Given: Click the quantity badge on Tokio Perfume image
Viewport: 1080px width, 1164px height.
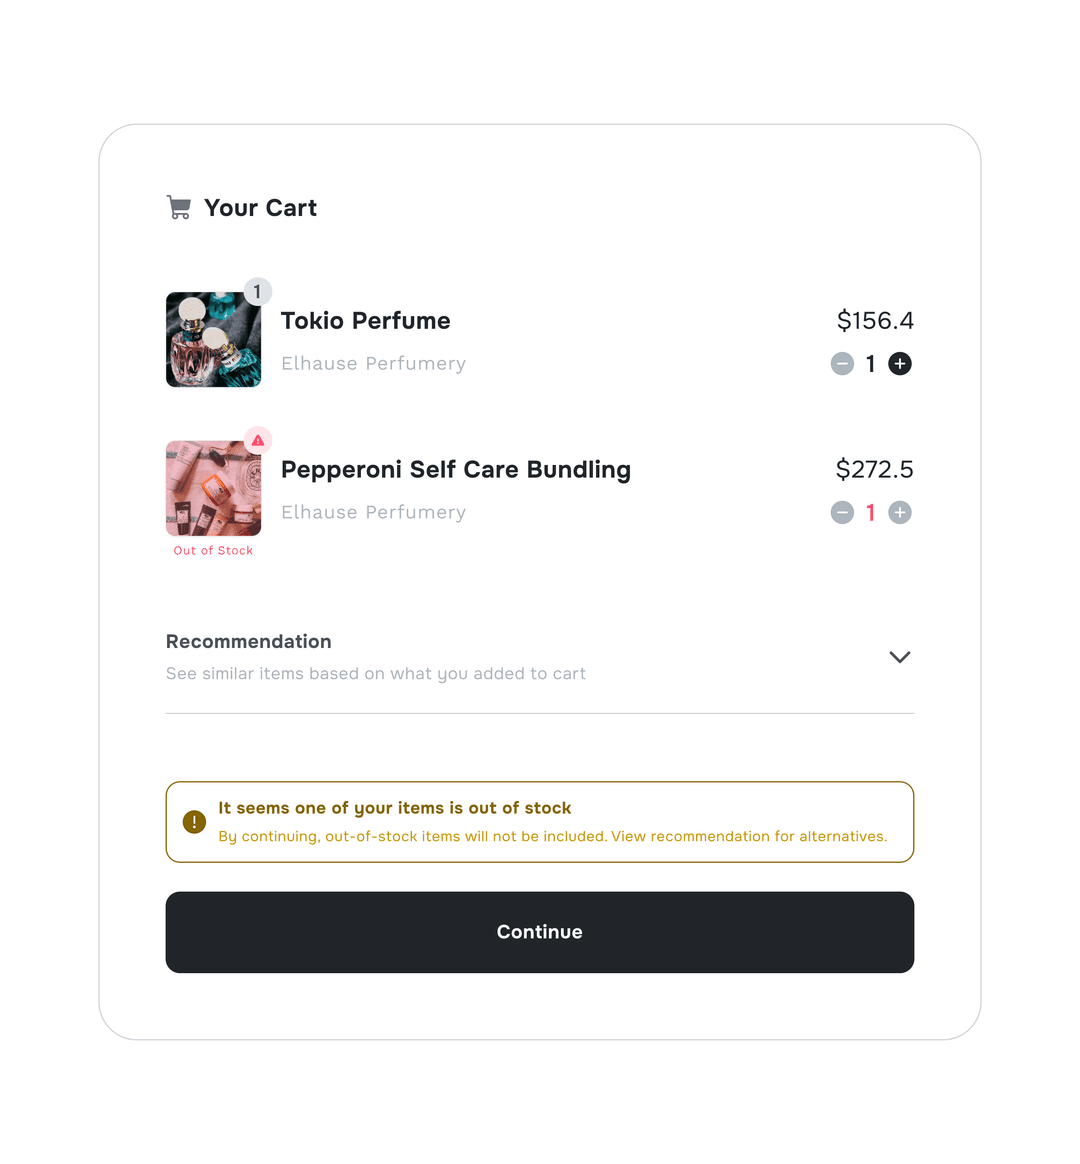Looking at the screenshot, I should 257,291.
